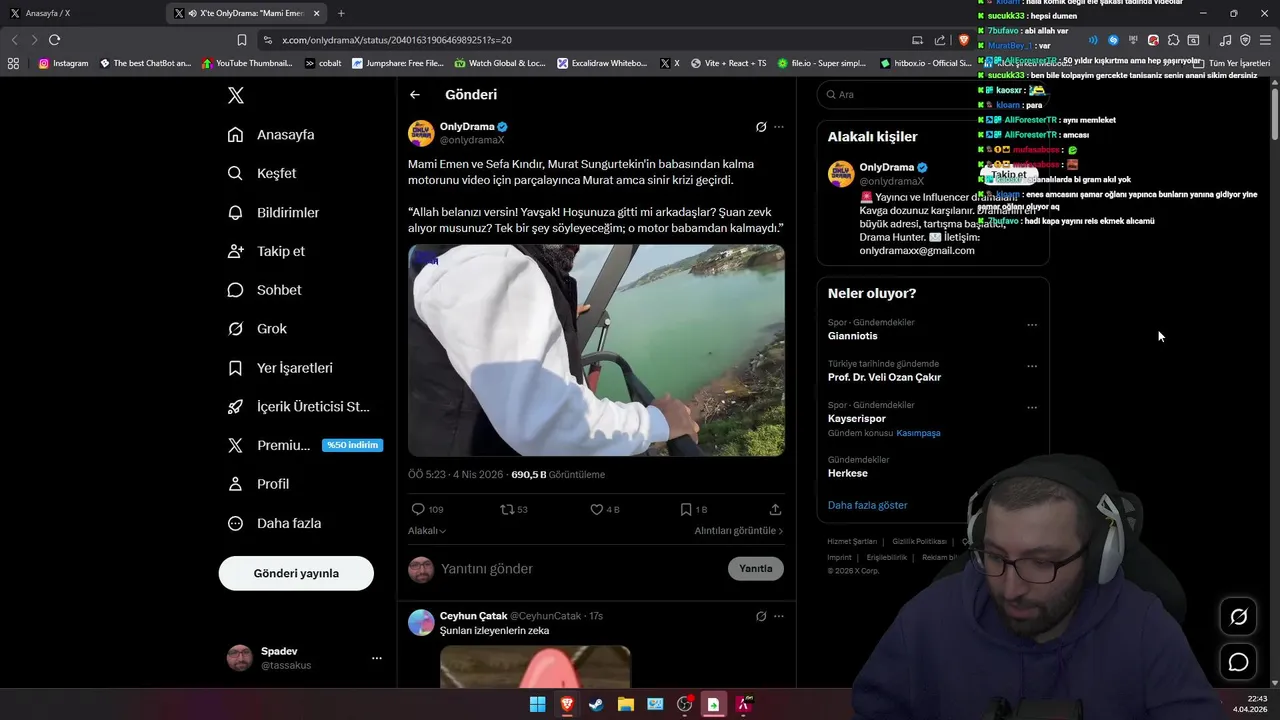Open browser apps grid icon
This screenshot has width=1280, height=720.
[x=13, y=63]
